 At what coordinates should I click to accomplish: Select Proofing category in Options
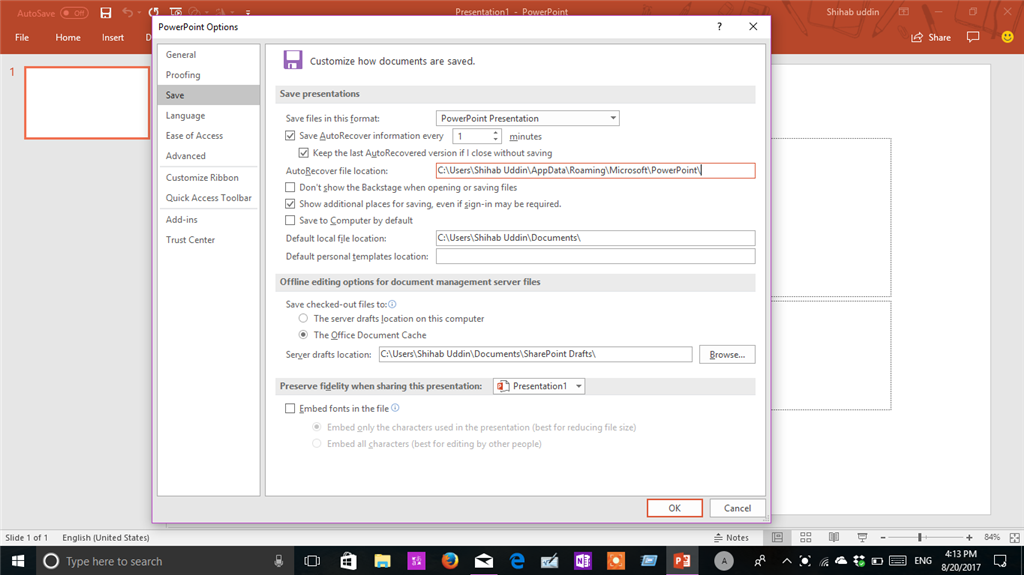pos(208,74)
